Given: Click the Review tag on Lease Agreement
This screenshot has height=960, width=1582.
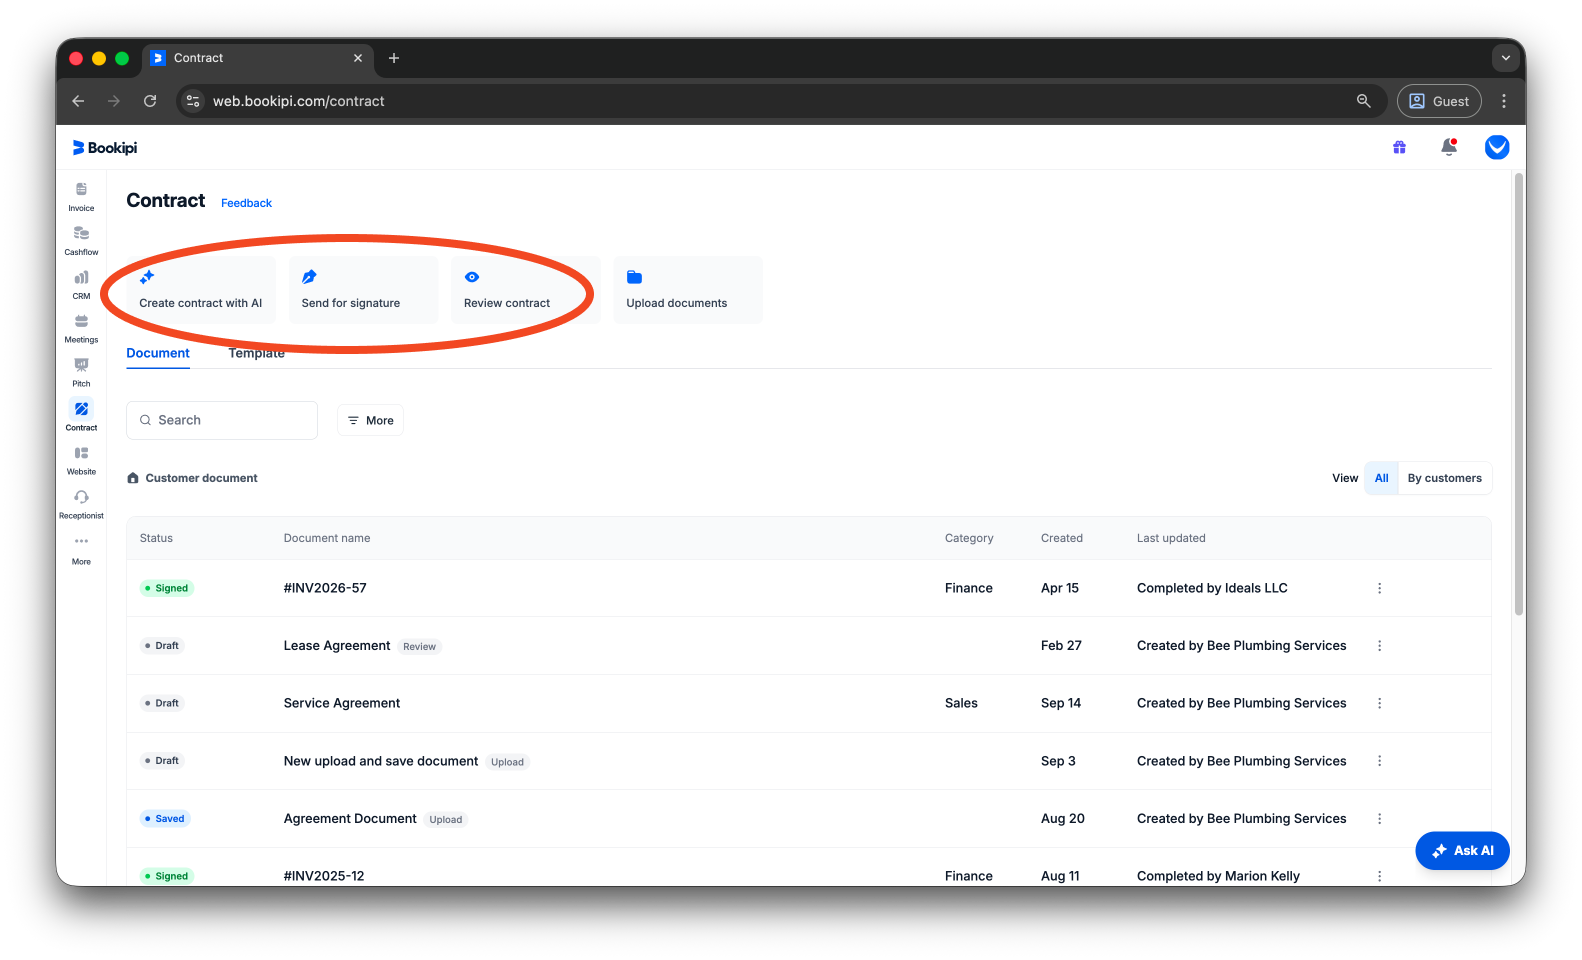Looking at the screenshot, I should (x=419, y=647).
